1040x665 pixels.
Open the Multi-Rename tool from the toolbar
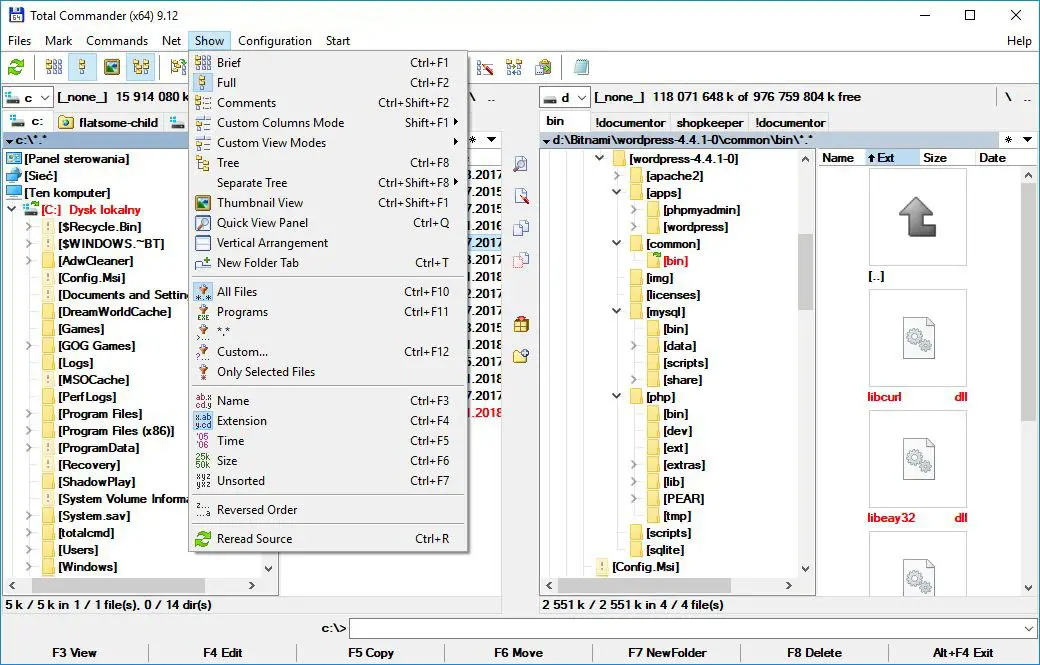click(x=485, y=67)
